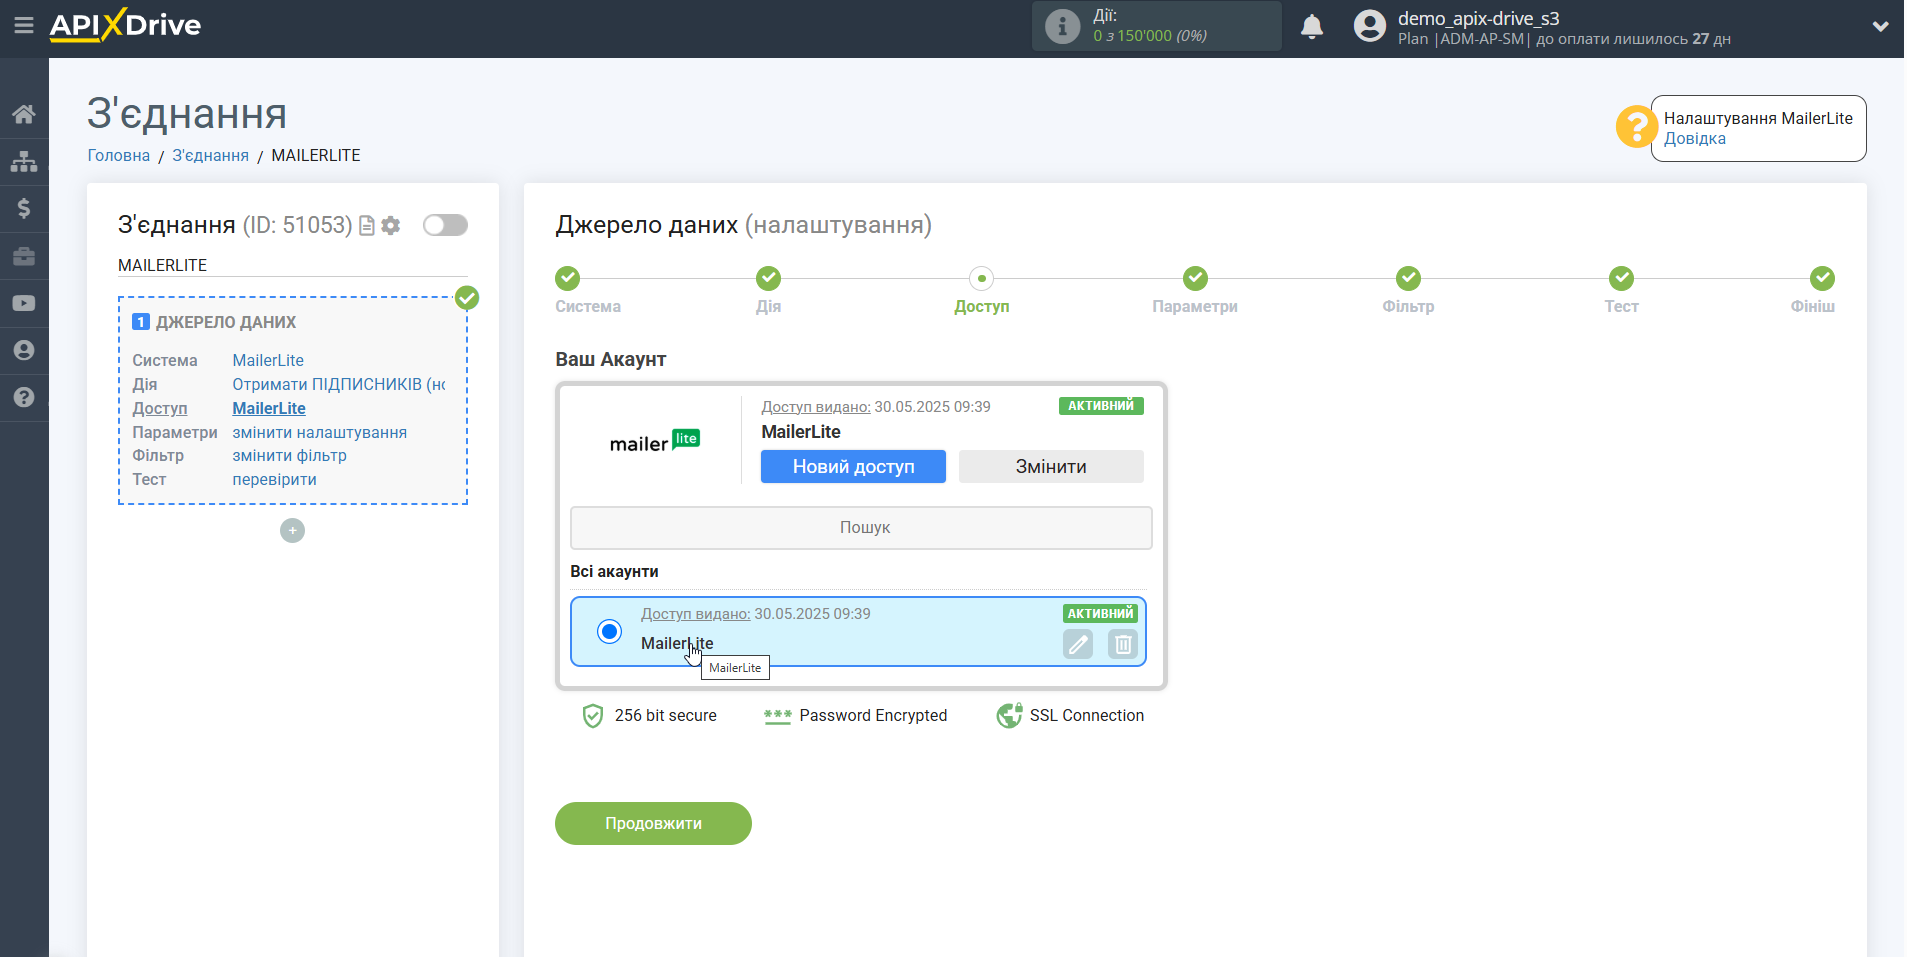Click the Змінити button
1907x957 pixels.
[1051, 466]
